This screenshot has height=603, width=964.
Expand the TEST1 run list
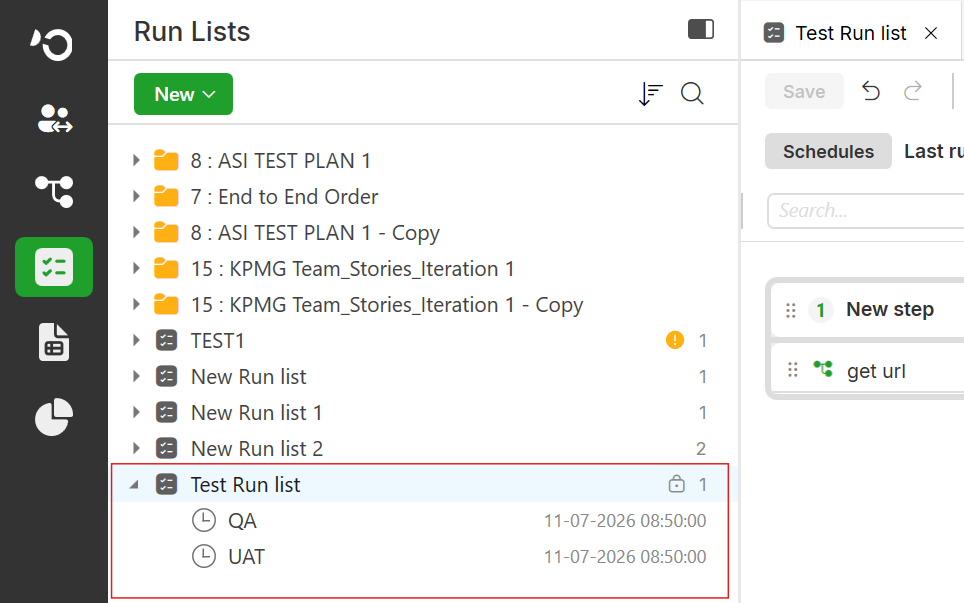[x=136, y=341]
